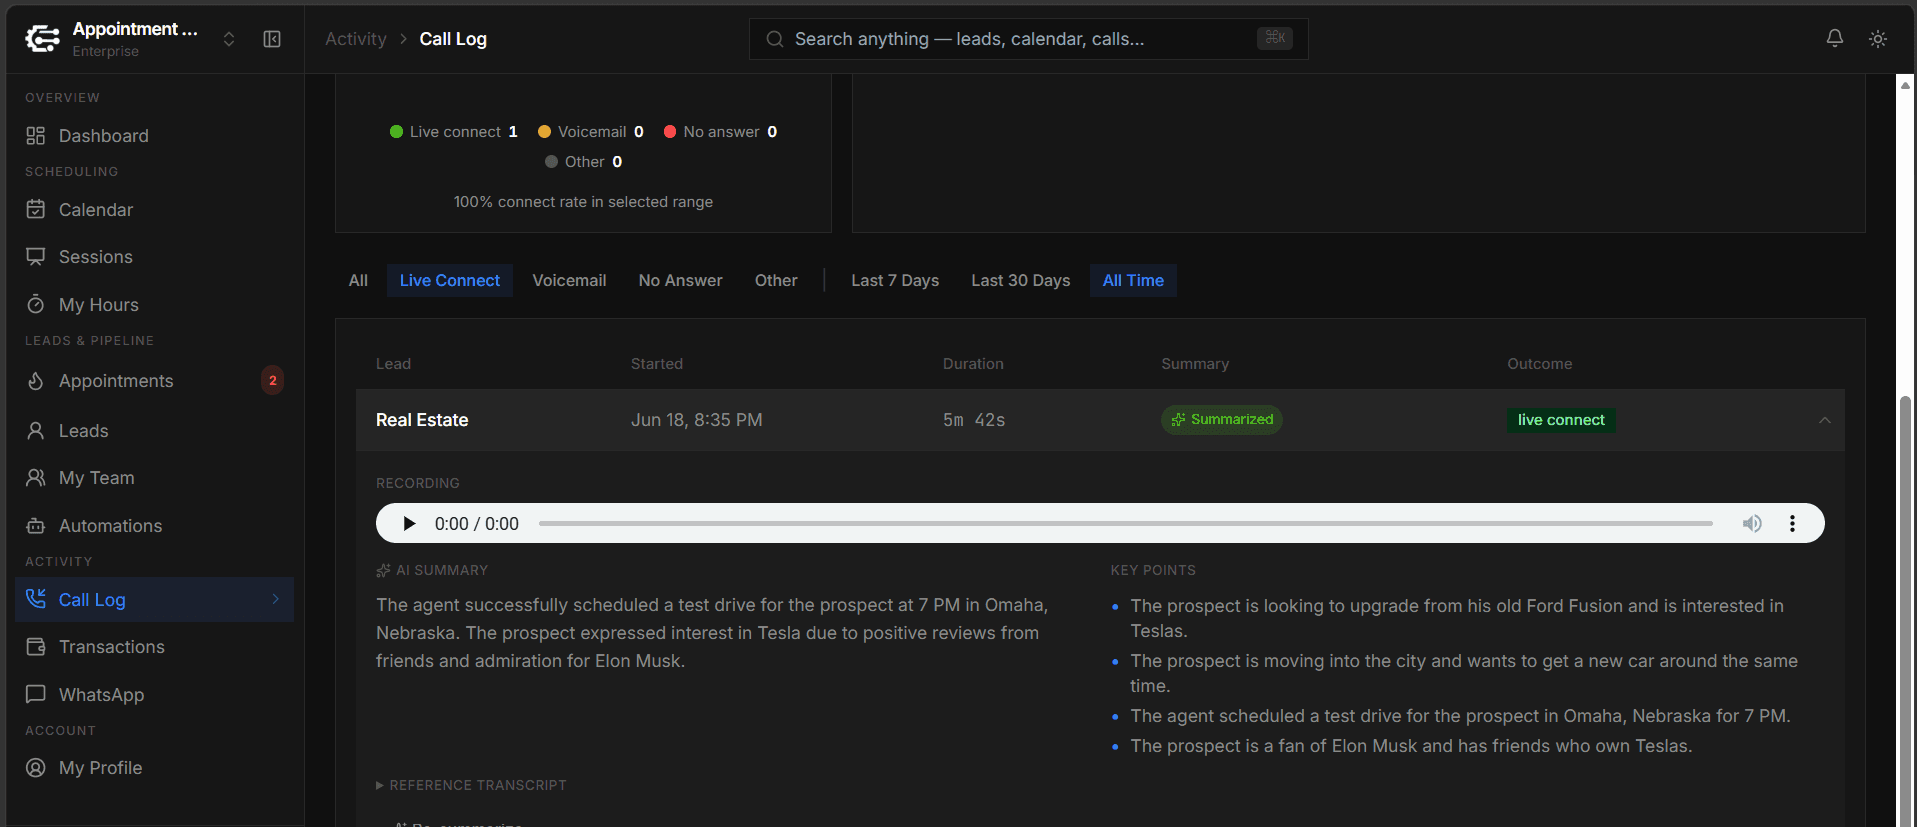Collapse the sidebar panel icon
Screen dimensions: 1917x827
point(272,39)
